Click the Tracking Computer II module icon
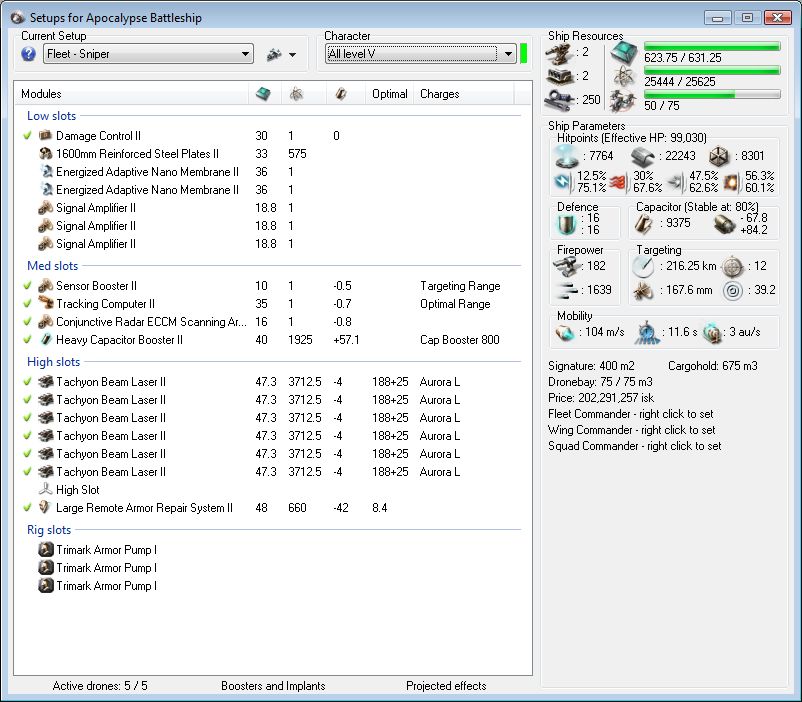 coord(45,304)
